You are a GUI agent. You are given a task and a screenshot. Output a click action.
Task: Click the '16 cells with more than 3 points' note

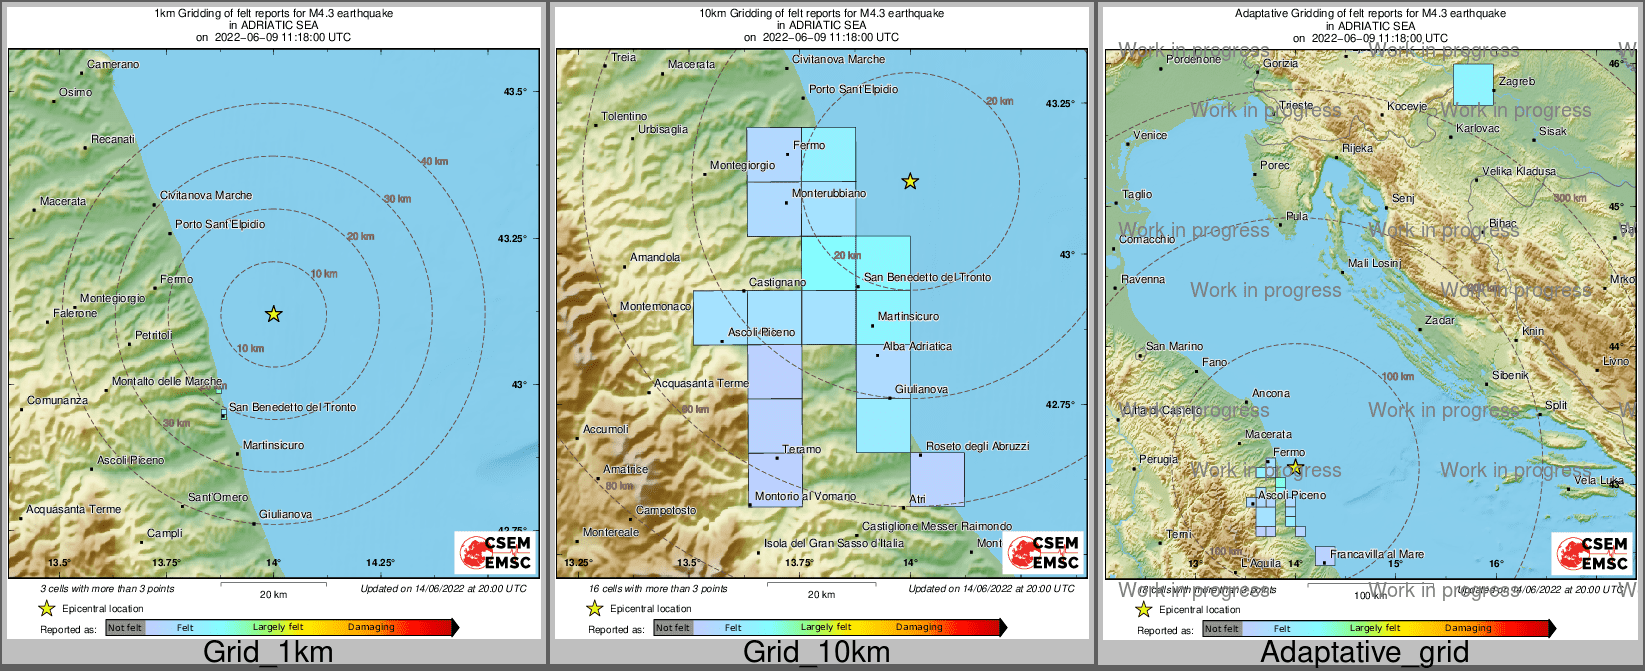(658, 588)
